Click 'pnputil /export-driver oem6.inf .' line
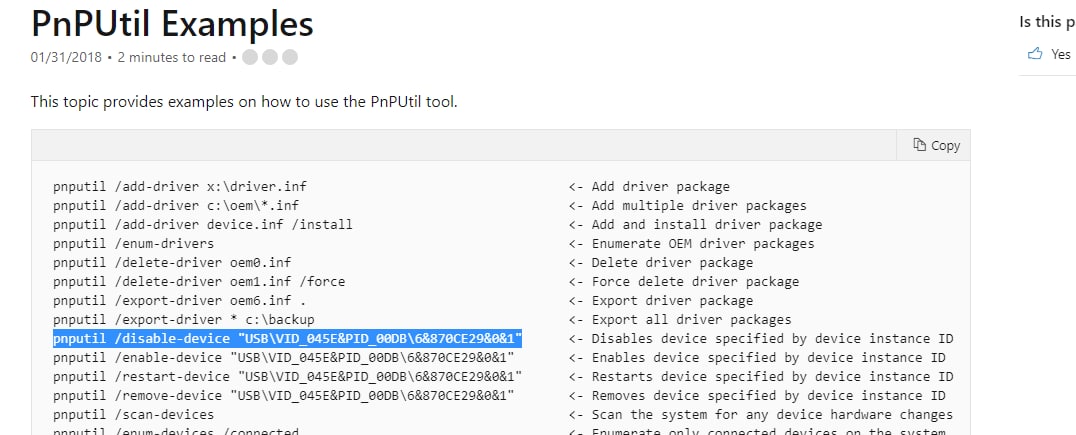 click(x=180, y=301)
